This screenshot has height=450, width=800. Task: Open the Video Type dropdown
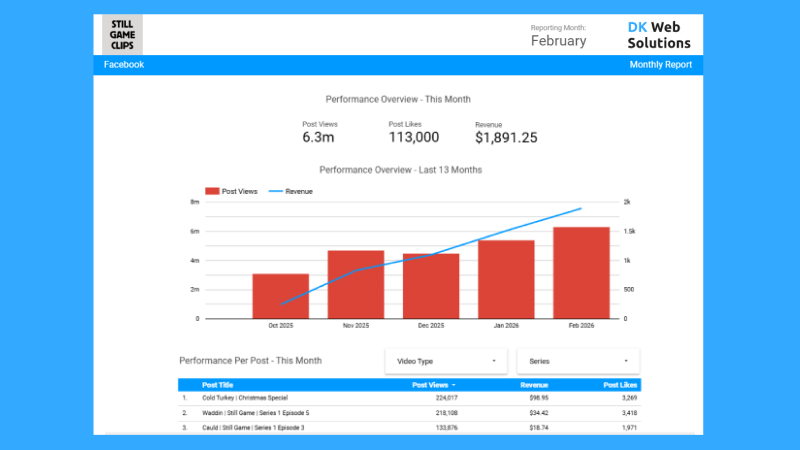pyautogui.click(x=446, y=361)
